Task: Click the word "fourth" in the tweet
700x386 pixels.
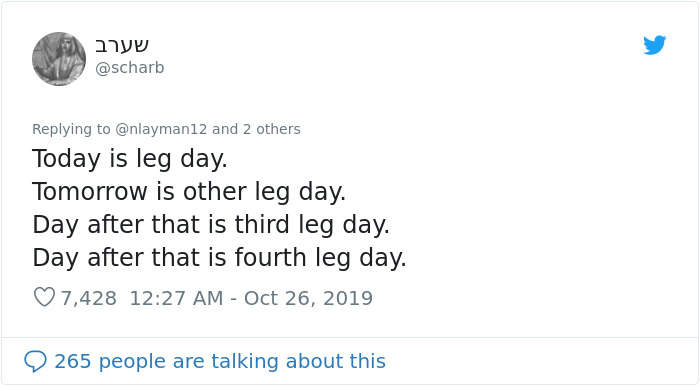Action: pyautogui.click(x=271, y=257)
